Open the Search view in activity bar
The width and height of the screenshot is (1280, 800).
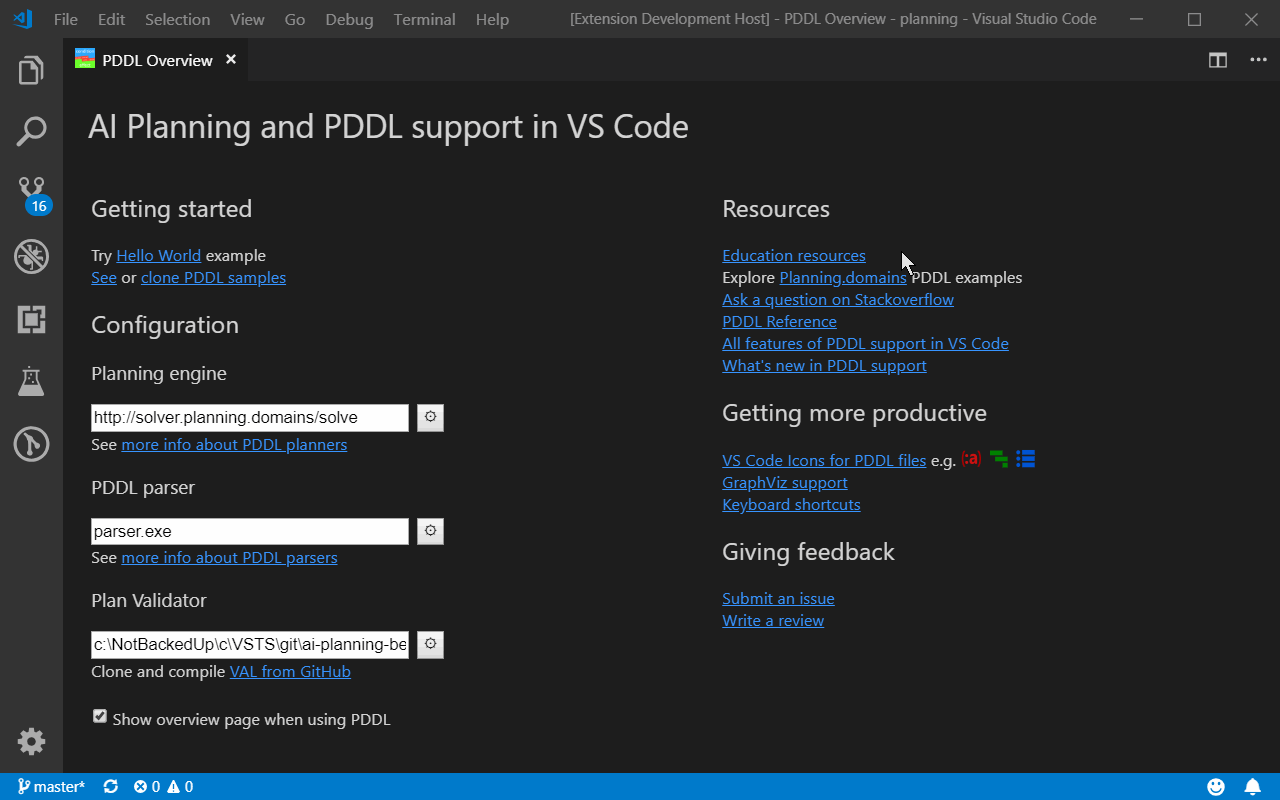point(31,131)
